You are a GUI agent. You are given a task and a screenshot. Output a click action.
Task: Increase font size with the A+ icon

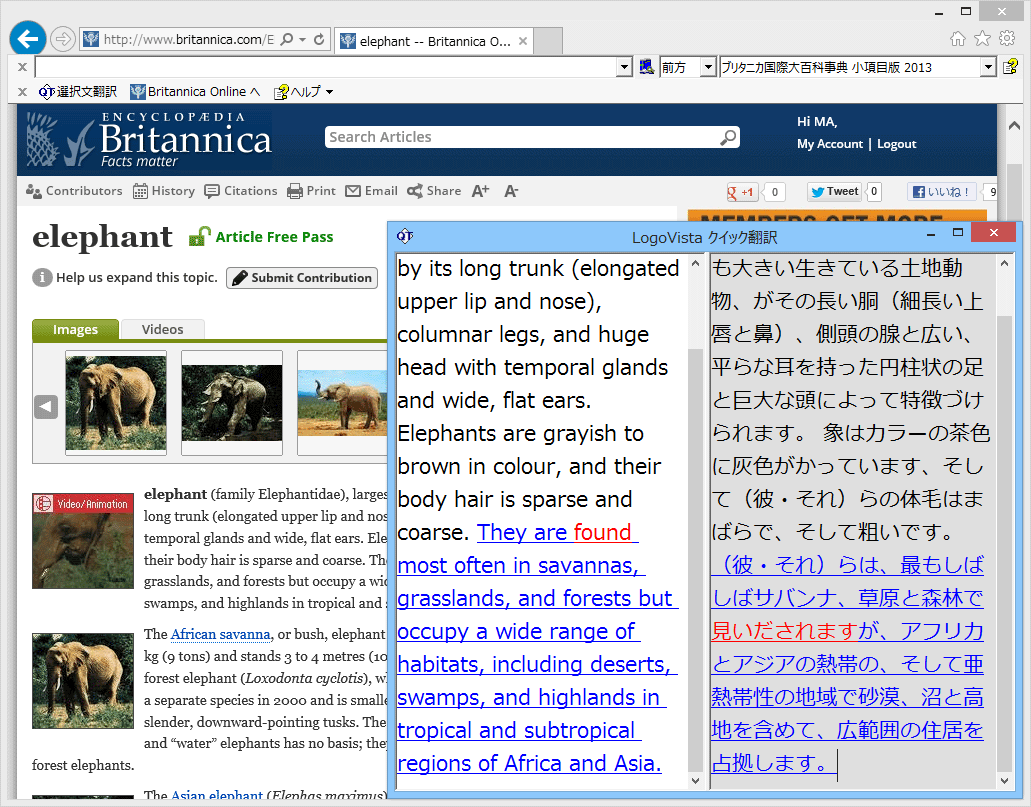coord(480,191)
